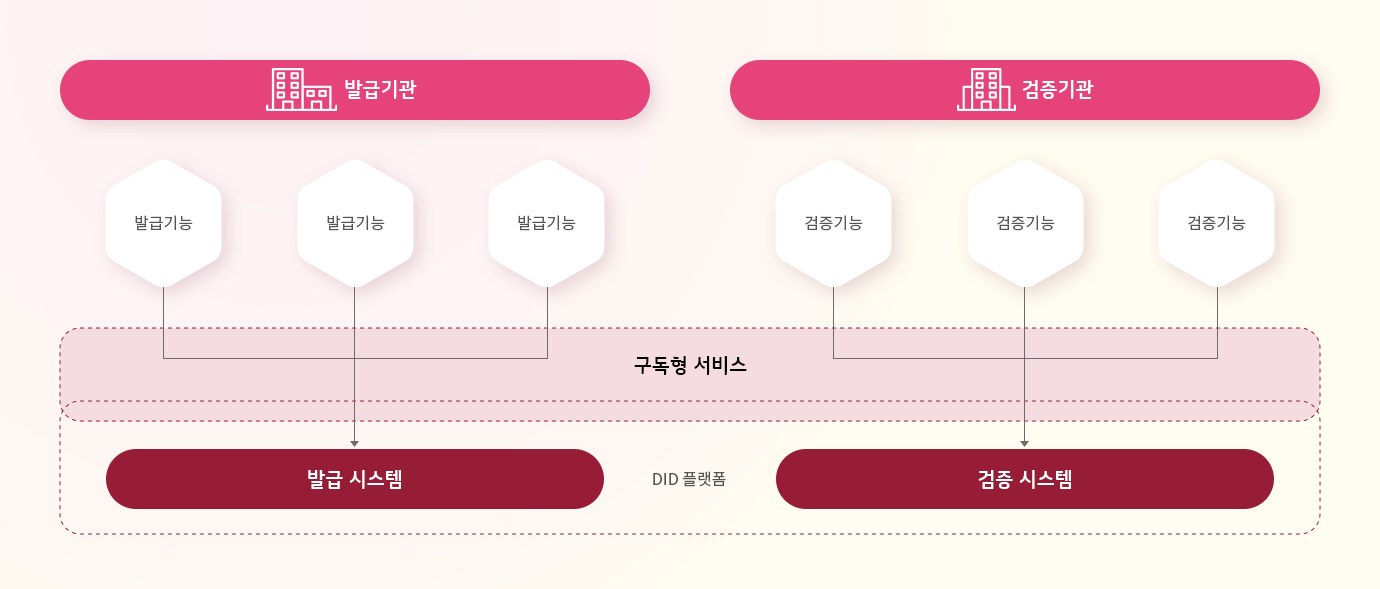This screenshot has width=1380, height=589.
Task: Click the building icon beside 검증기관
Action: click(x=986, y=89)
